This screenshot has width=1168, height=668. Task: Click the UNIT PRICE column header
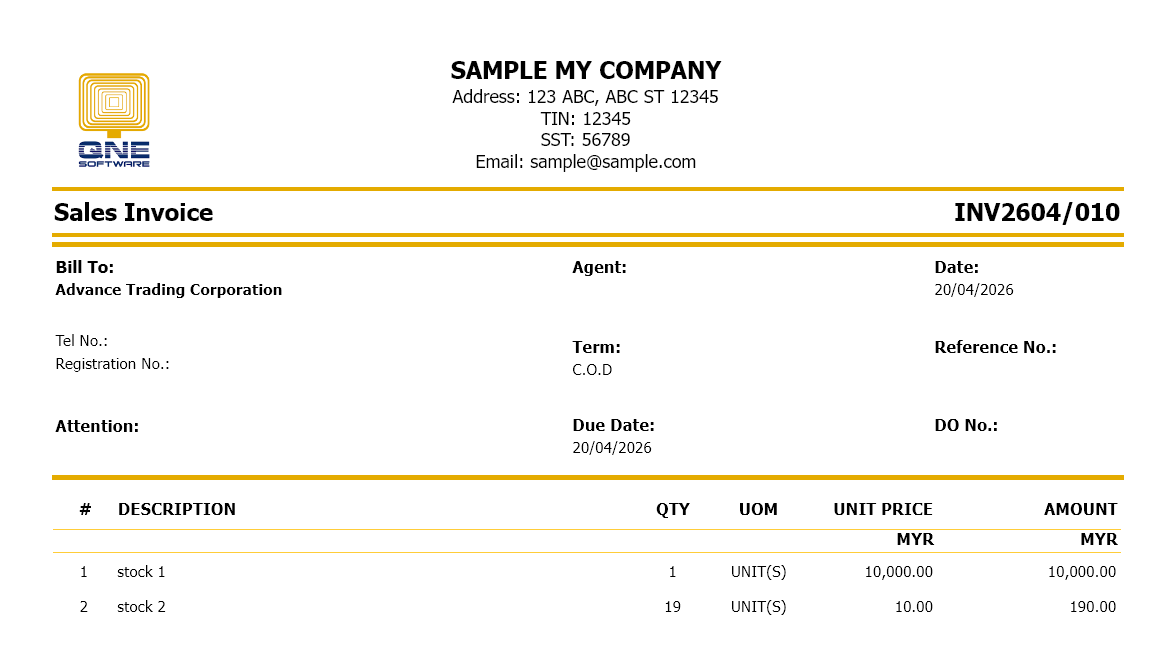(x=883, y=509)
